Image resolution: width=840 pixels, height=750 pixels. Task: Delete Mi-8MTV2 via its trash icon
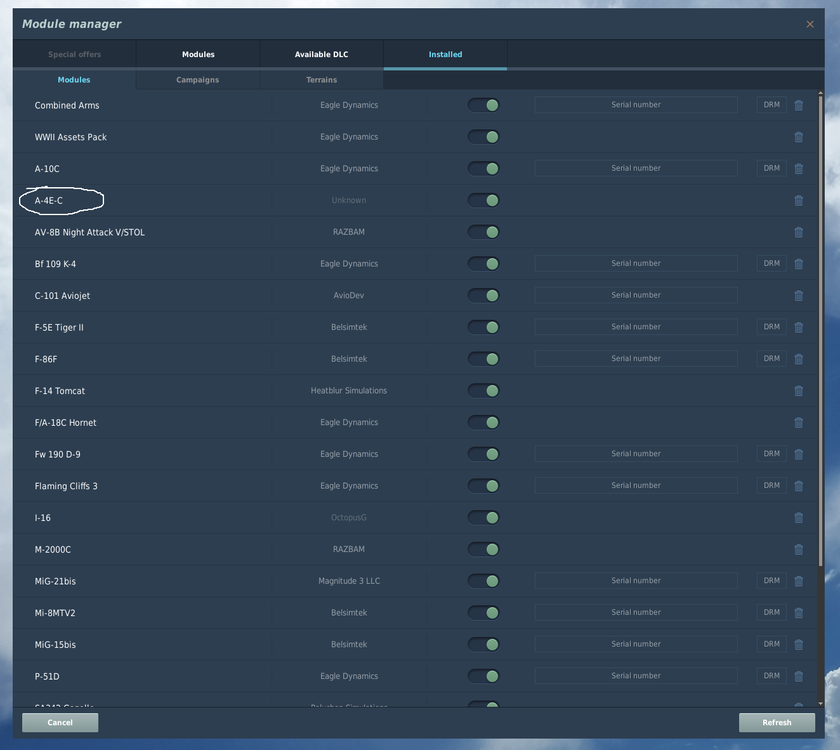pyautogui.click(x=798, y=613)
